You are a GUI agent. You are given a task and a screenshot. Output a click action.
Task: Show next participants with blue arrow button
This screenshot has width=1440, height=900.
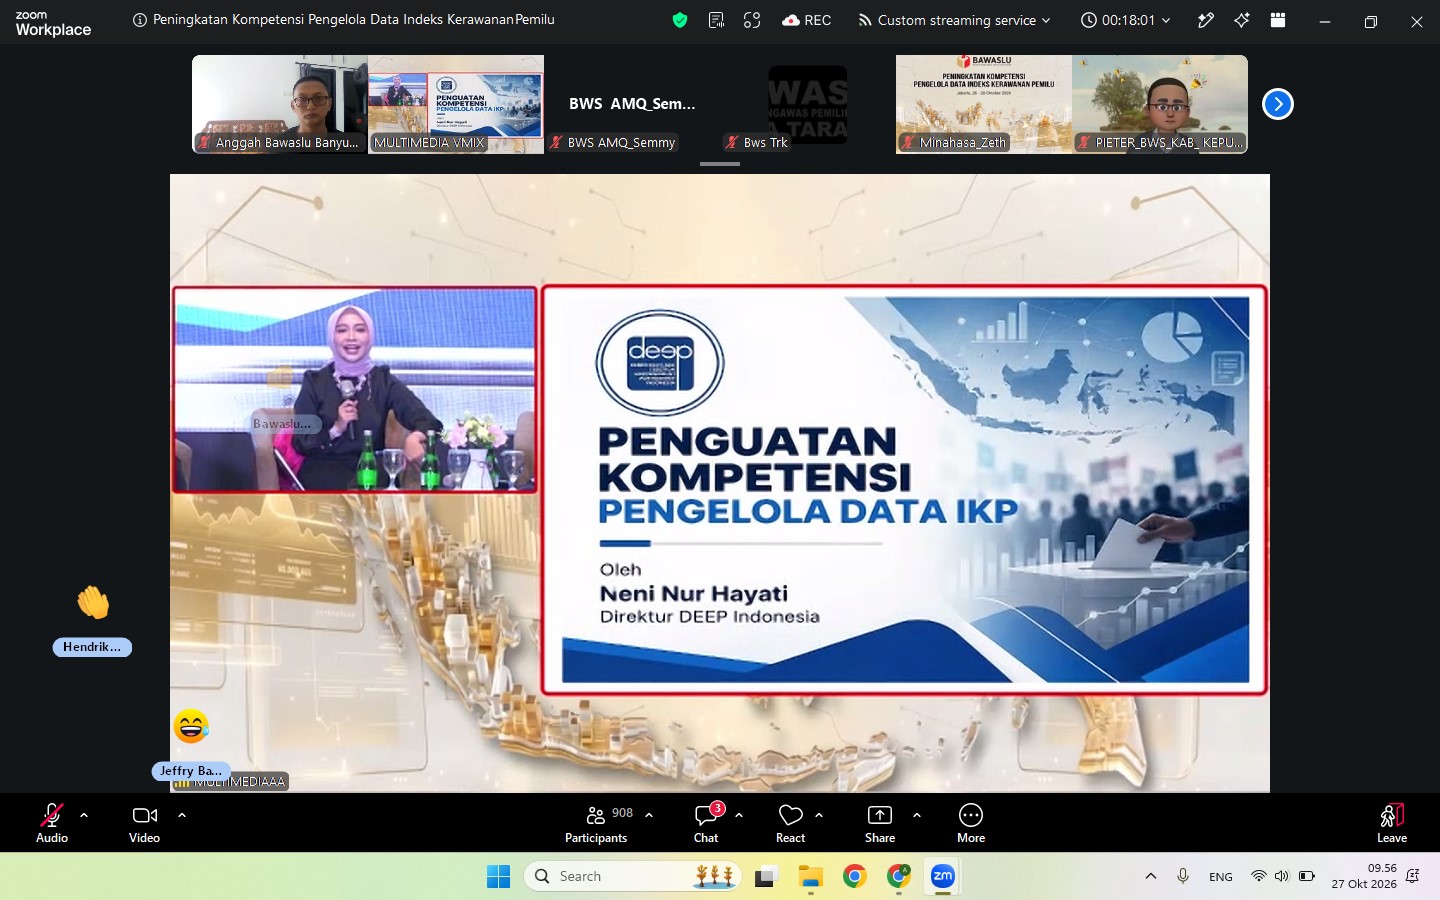click(1277, 104)
